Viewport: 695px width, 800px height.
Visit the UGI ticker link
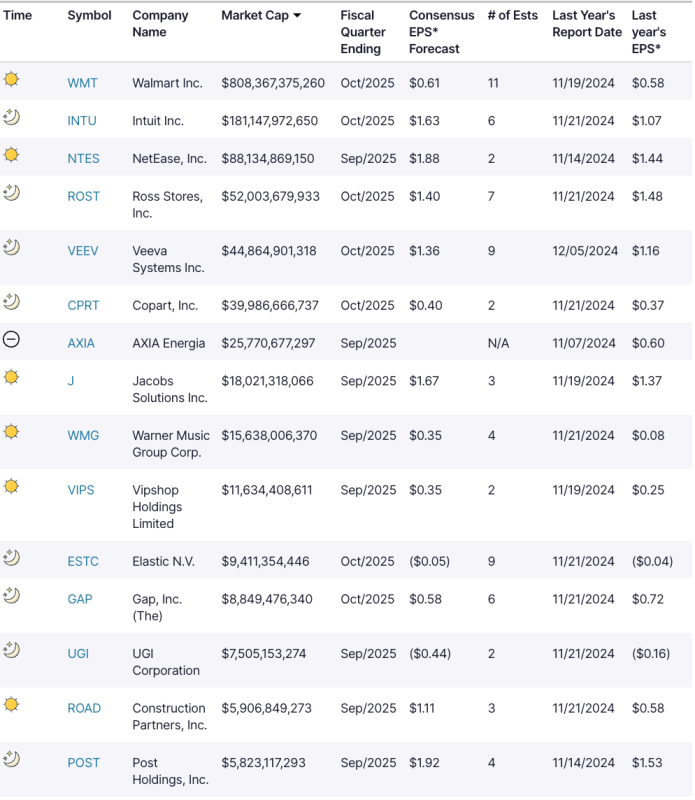pos(78,653)
